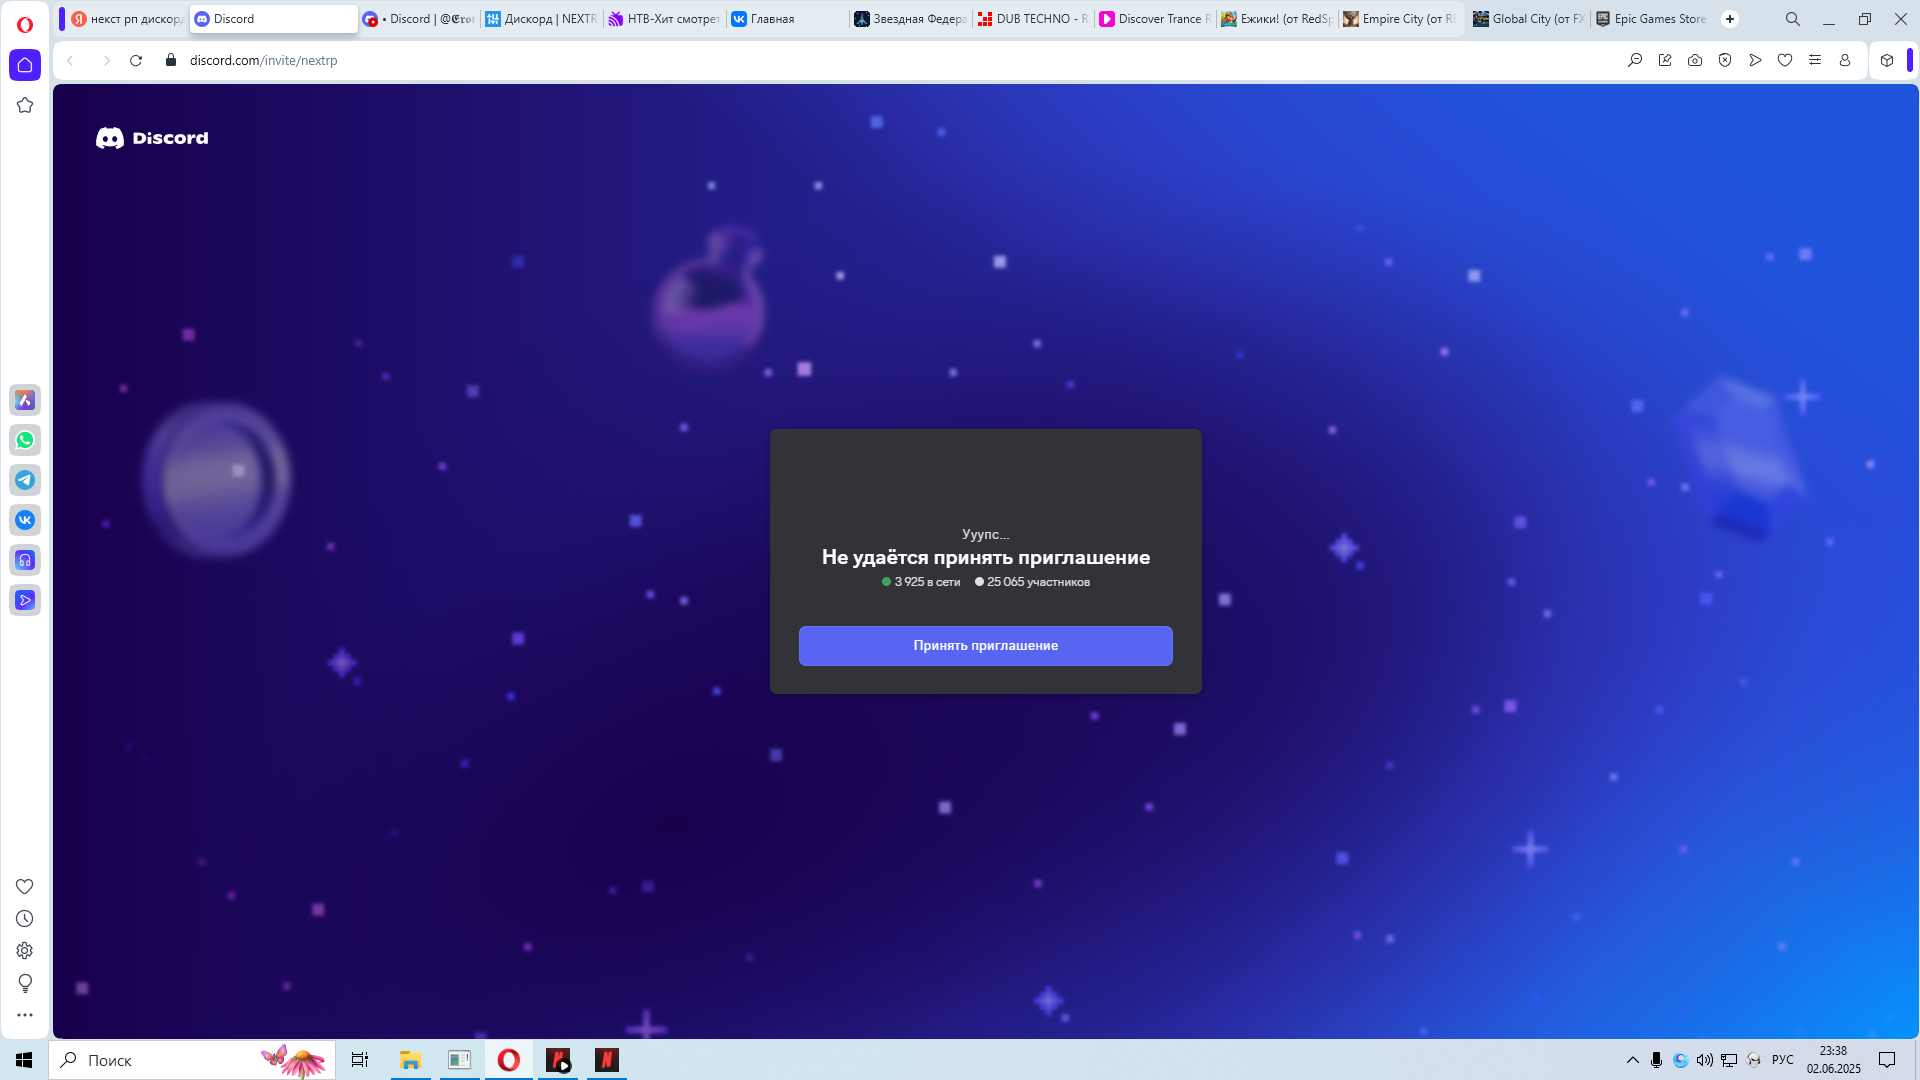Click the edit pencil toolbar icon
Image resolution: width=1920 pixels, height=1080 pixels.
[1665, 60]
